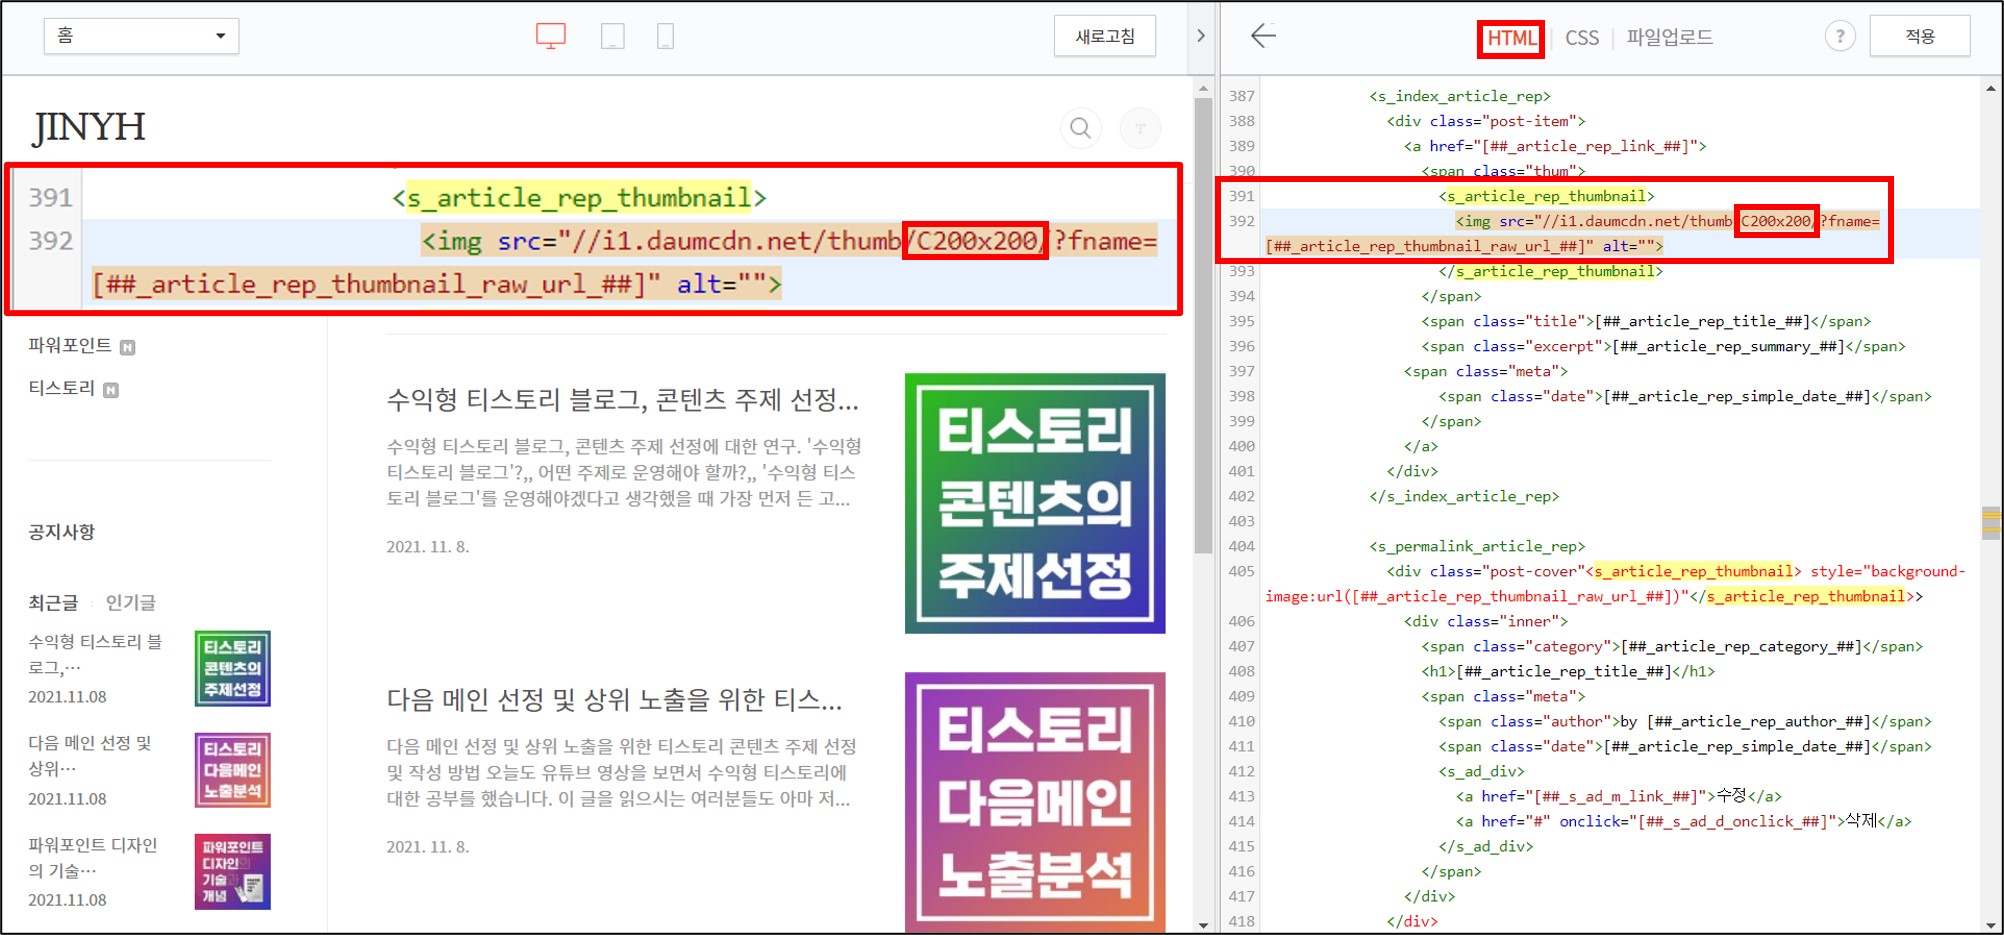Click the code editor scroll down arrow
The image size is (2004, 935).
tap(1991, 925)
